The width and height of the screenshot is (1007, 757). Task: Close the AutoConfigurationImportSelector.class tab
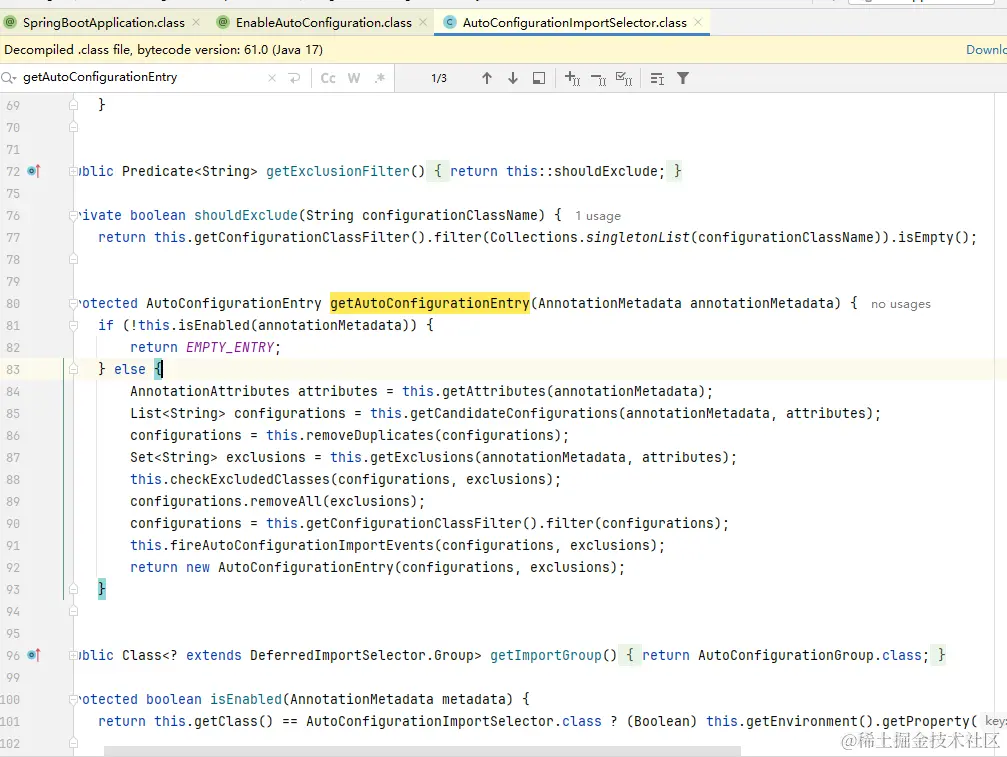pos(697,22)
